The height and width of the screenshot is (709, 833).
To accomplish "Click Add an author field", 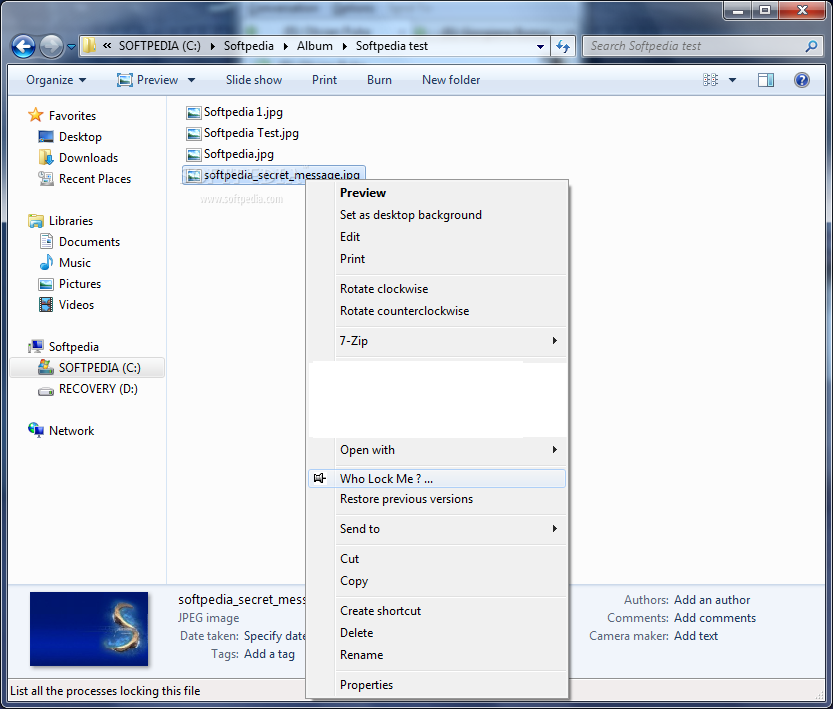I will (712, 600).
